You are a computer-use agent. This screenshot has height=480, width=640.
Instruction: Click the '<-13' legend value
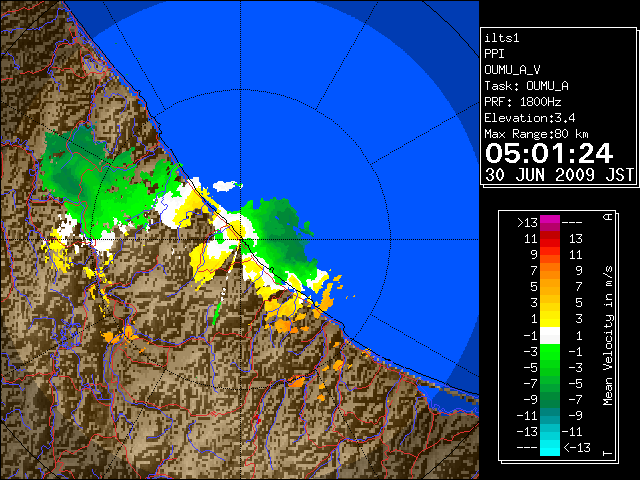click(577, 448)
